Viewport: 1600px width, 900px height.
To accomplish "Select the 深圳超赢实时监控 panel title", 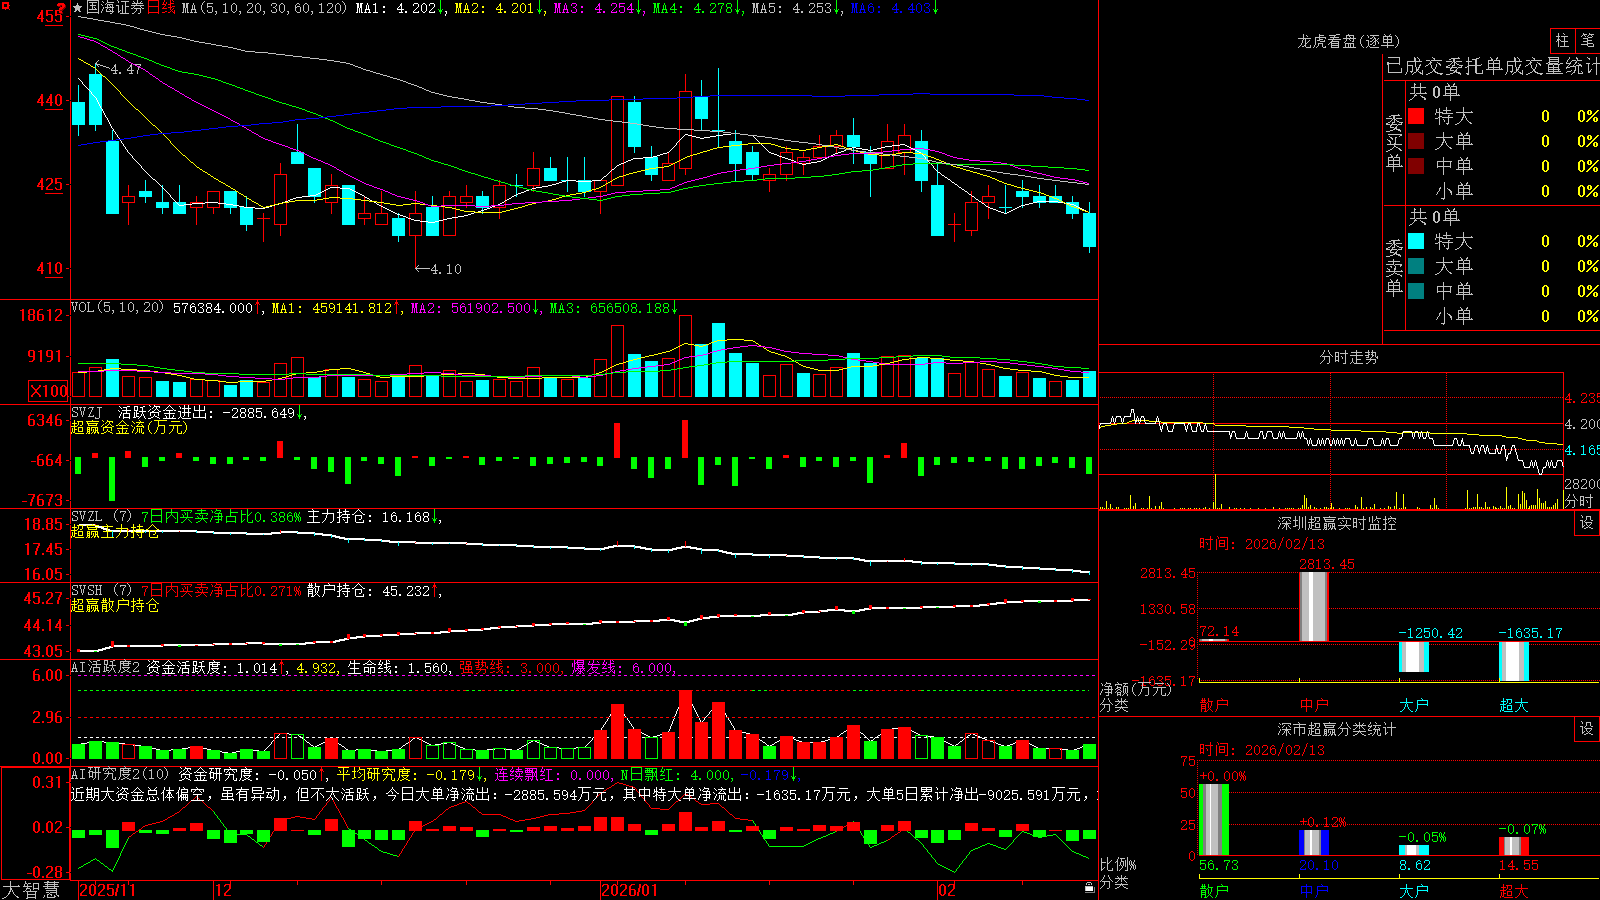I will [x=1337, y=523].
